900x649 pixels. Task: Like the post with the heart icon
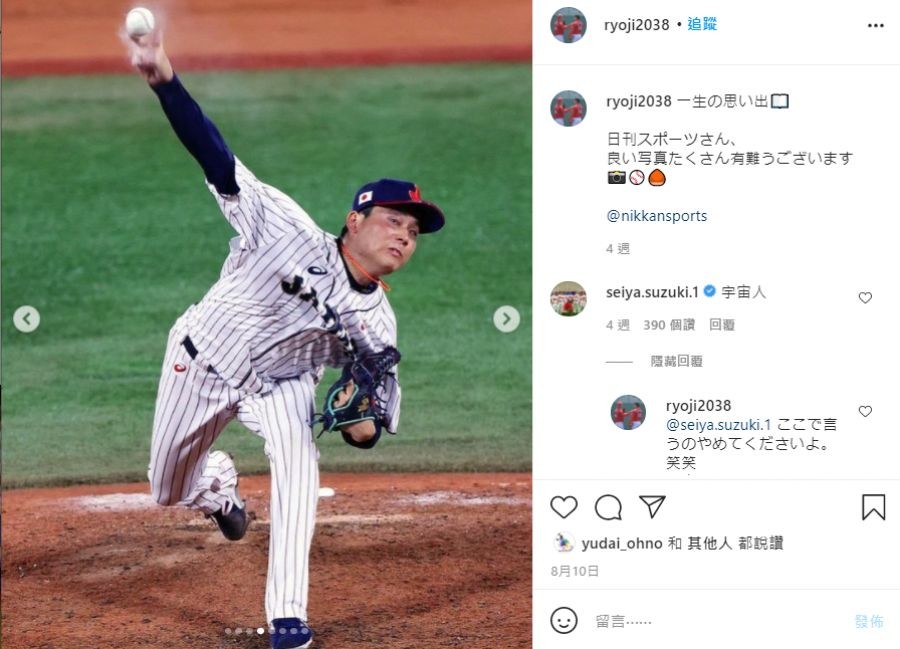pyautogui.click(x=564, y=507)
